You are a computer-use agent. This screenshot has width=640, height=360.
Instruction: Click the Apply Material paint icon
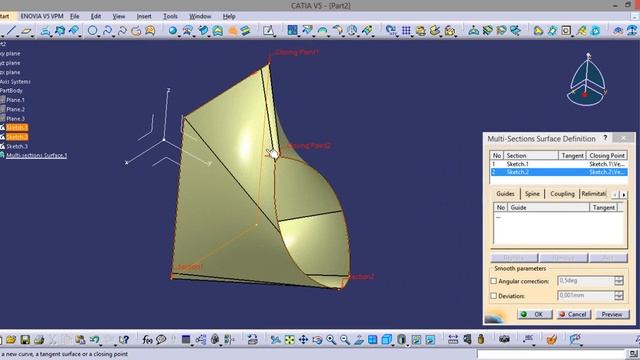click(x=551, y=339)
